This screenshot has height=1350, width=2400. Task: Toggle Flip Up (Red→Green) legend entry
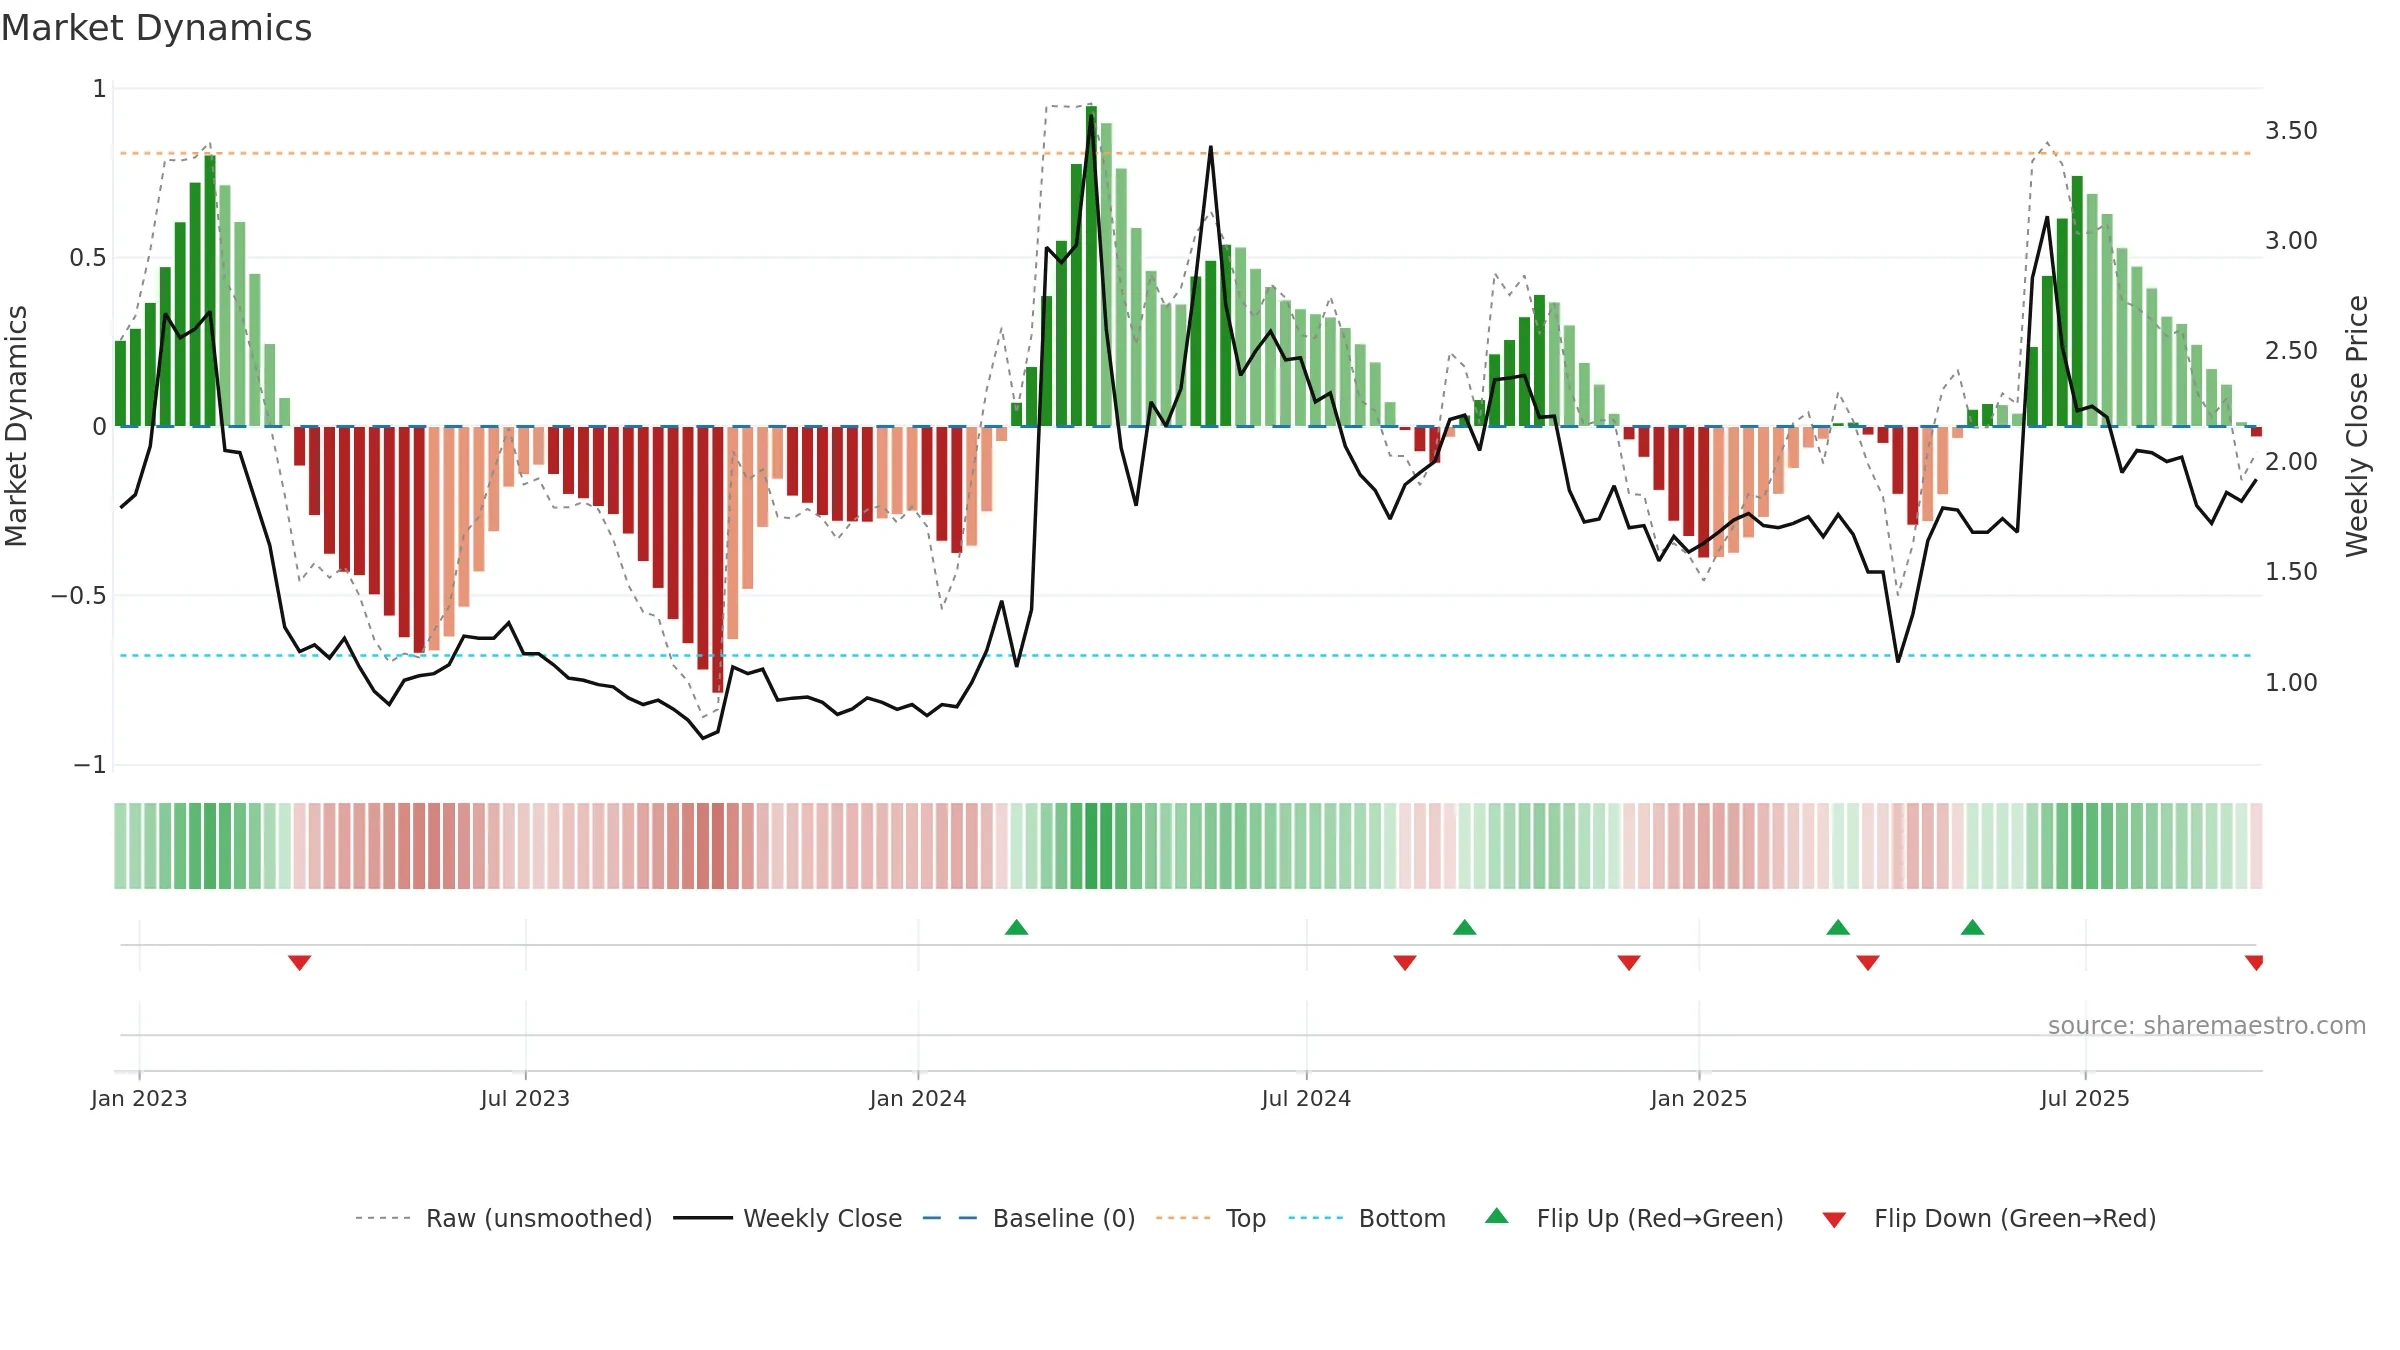coord(1634,1218)
